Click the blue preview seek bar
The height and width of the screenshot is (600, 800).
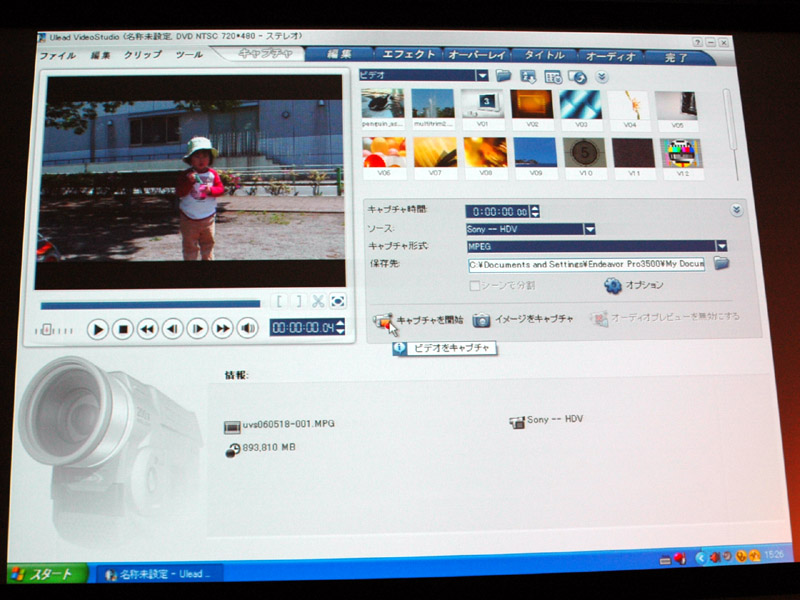click(150, 304)
